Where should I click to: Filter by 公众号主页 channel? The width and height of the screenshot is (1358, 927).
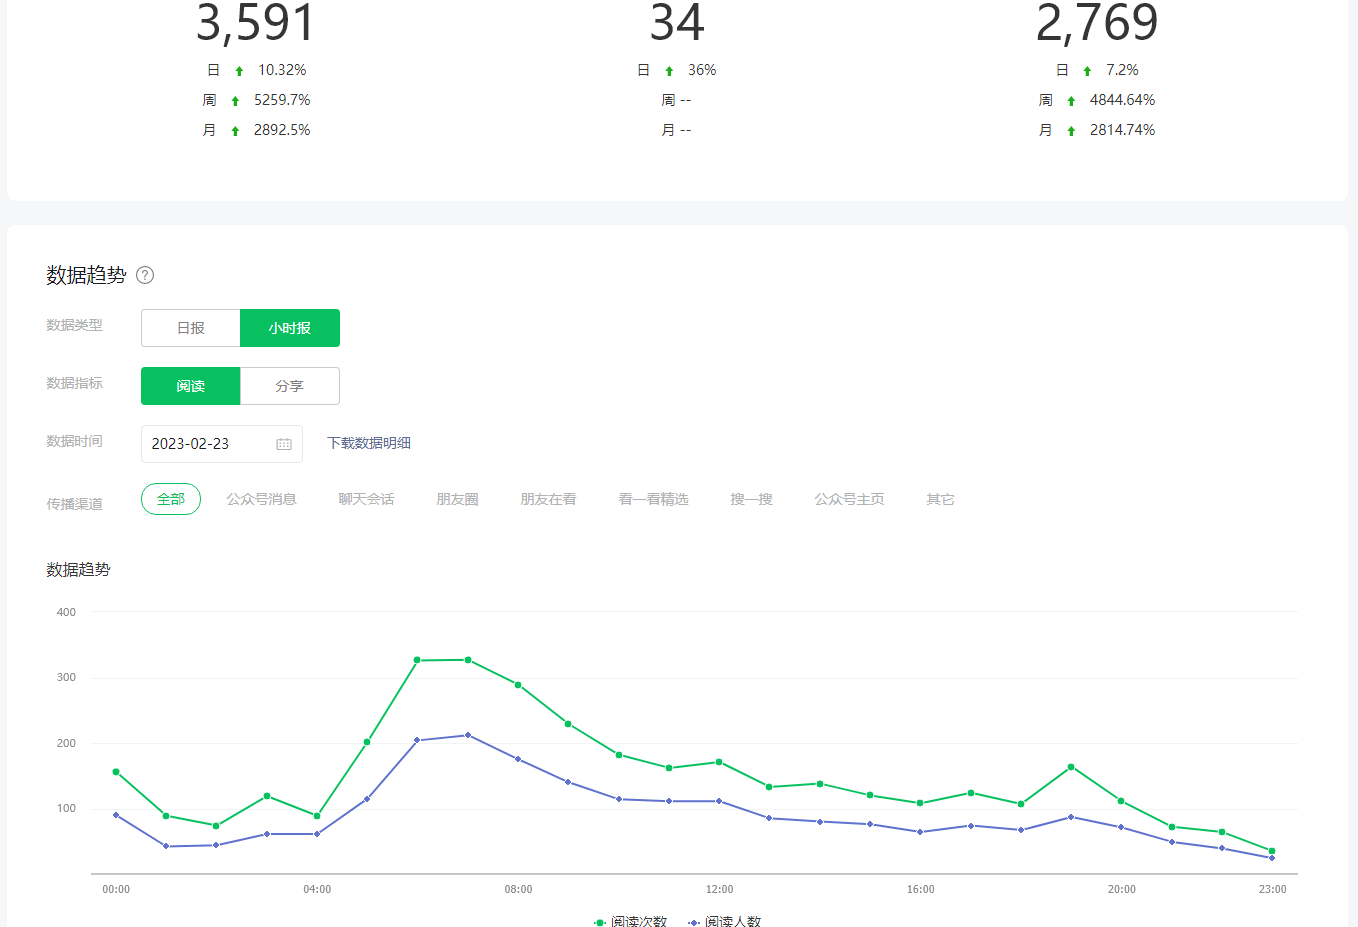(849, 499)
